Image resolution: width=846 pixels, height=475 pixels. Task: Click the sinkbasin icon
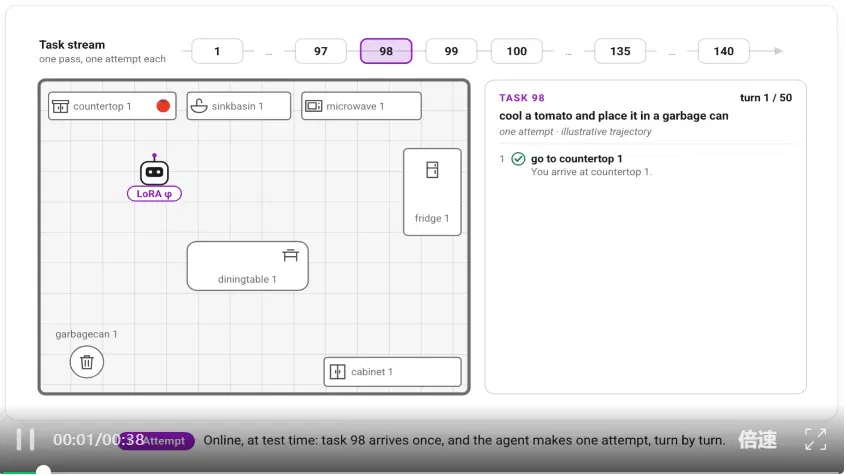click(x=199, y=106)
